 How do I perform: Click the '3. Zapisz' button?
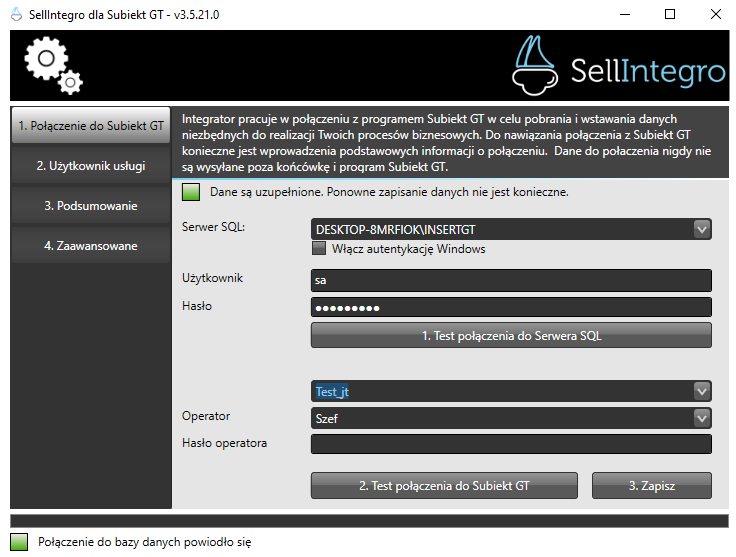pyautogui.click(x=652, y=485)
